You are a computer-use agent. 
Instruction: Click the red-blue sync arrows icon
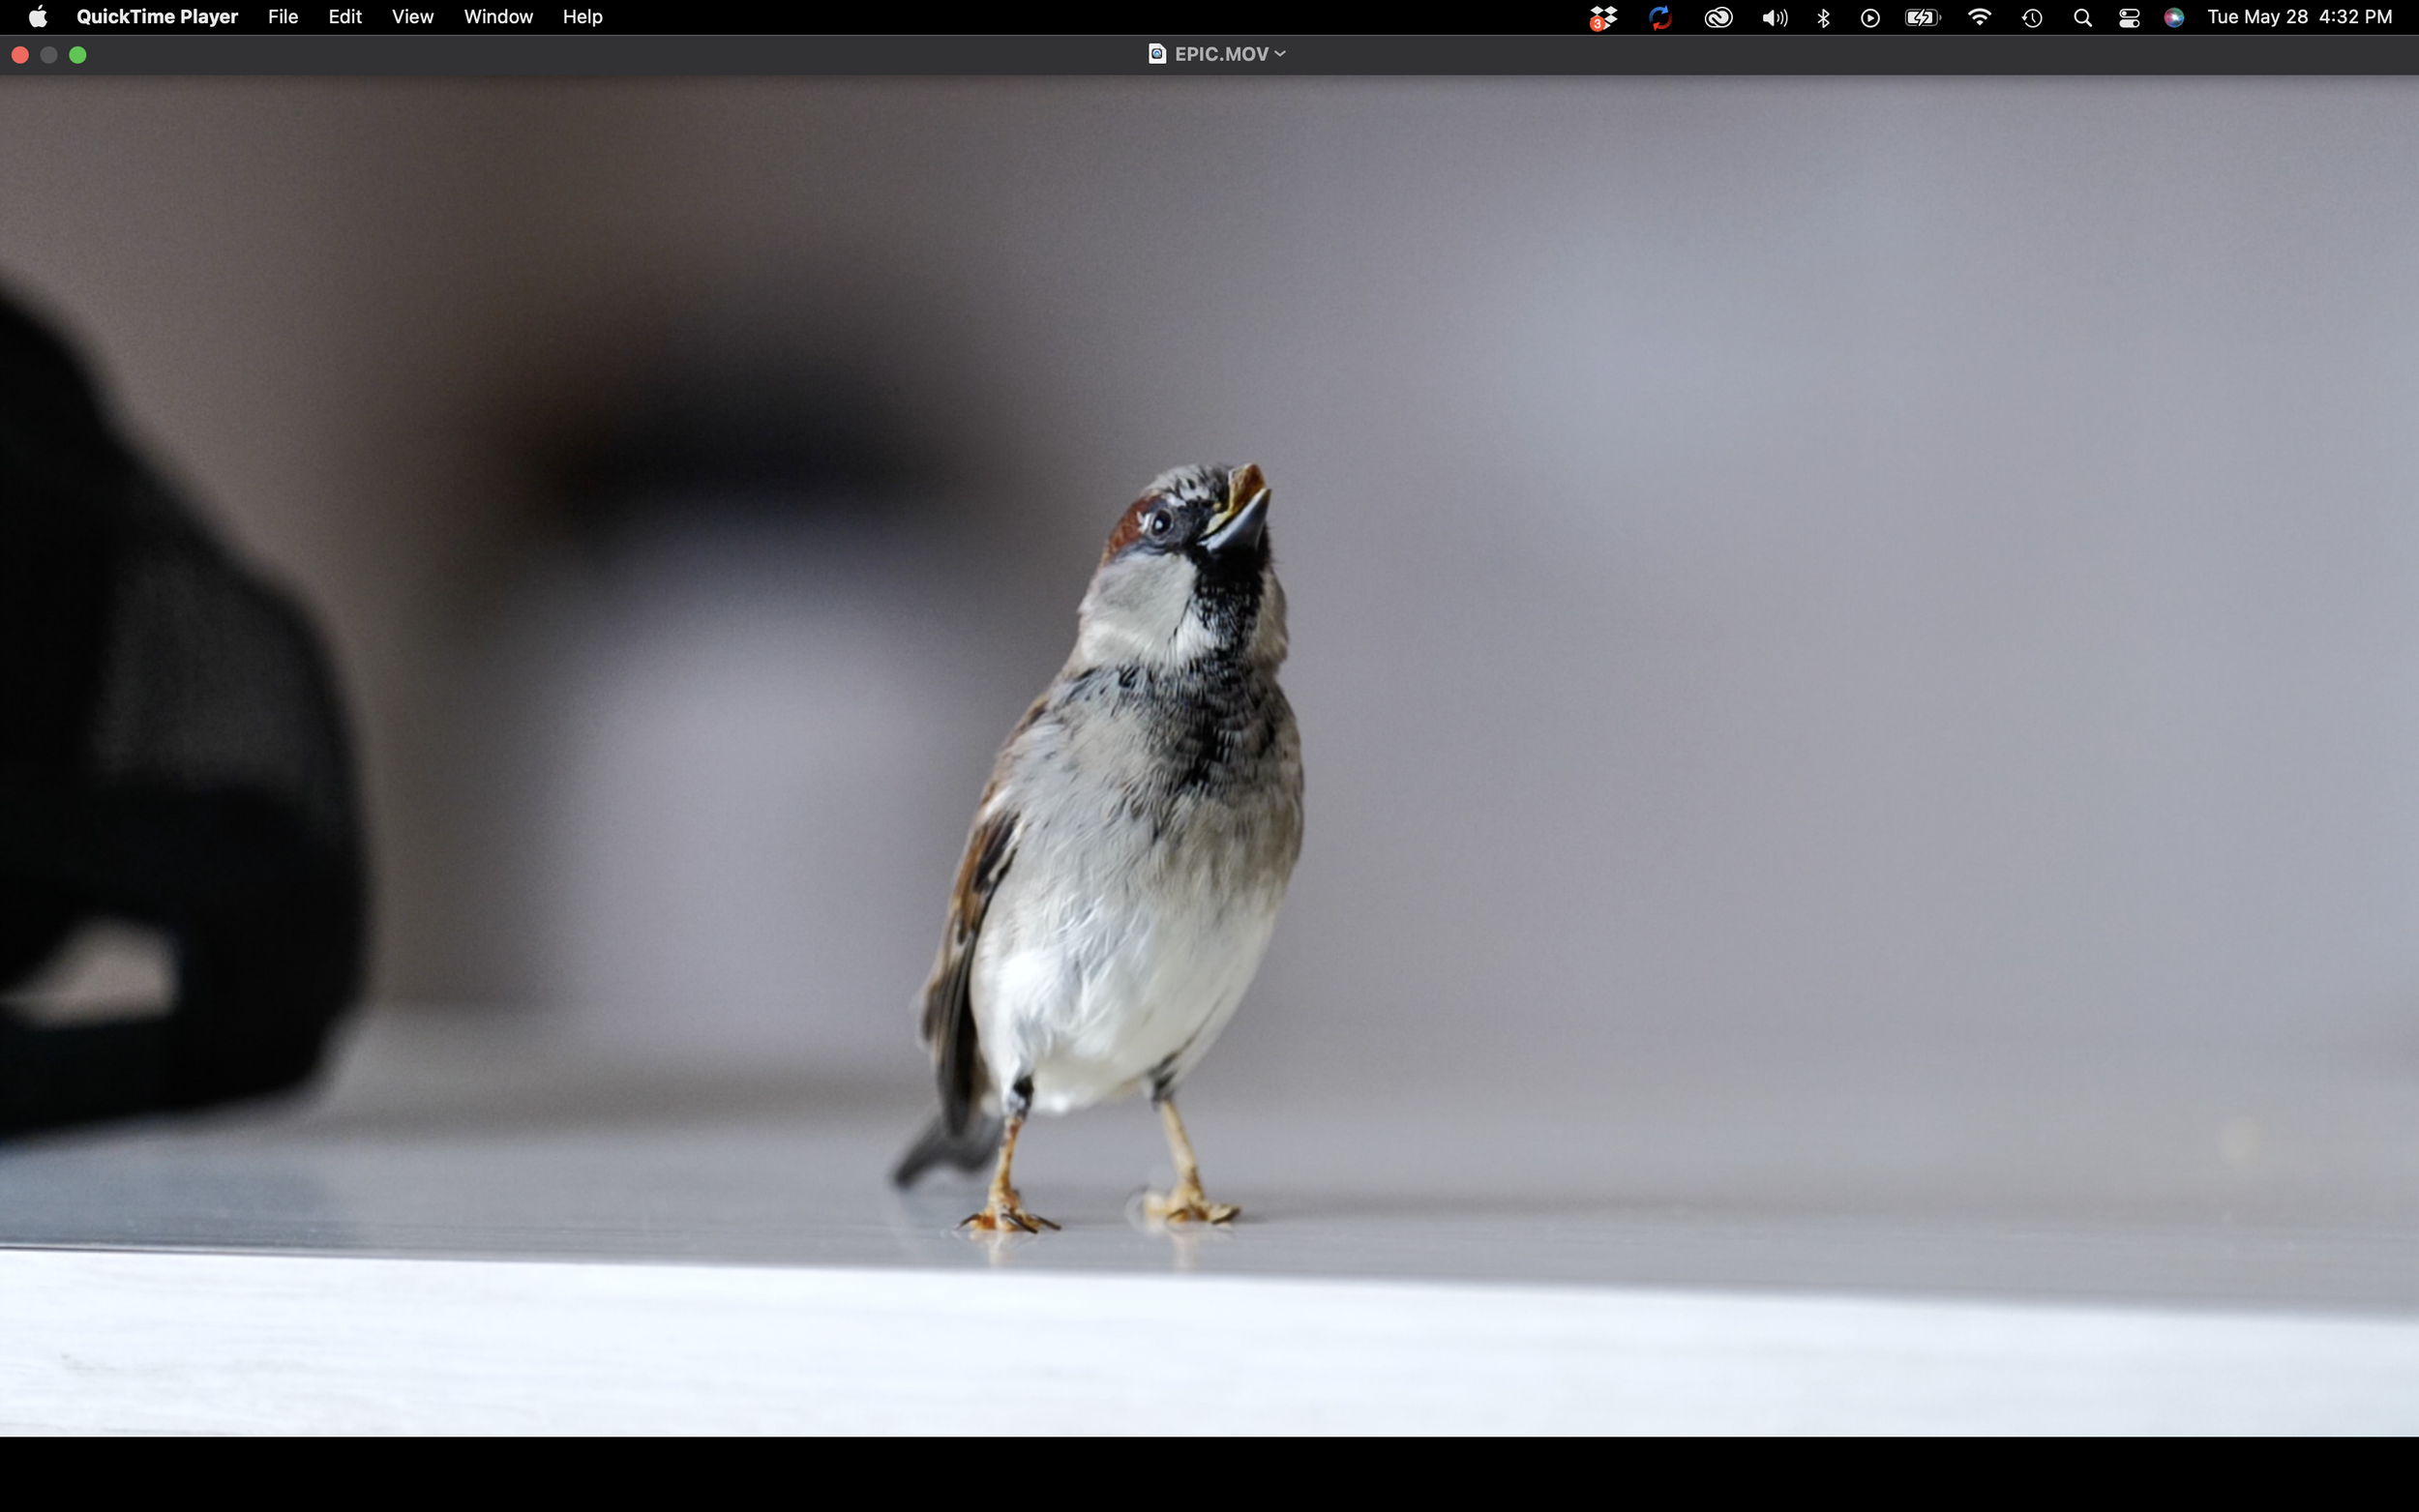pyautogui.click(x=1660, y=17)
